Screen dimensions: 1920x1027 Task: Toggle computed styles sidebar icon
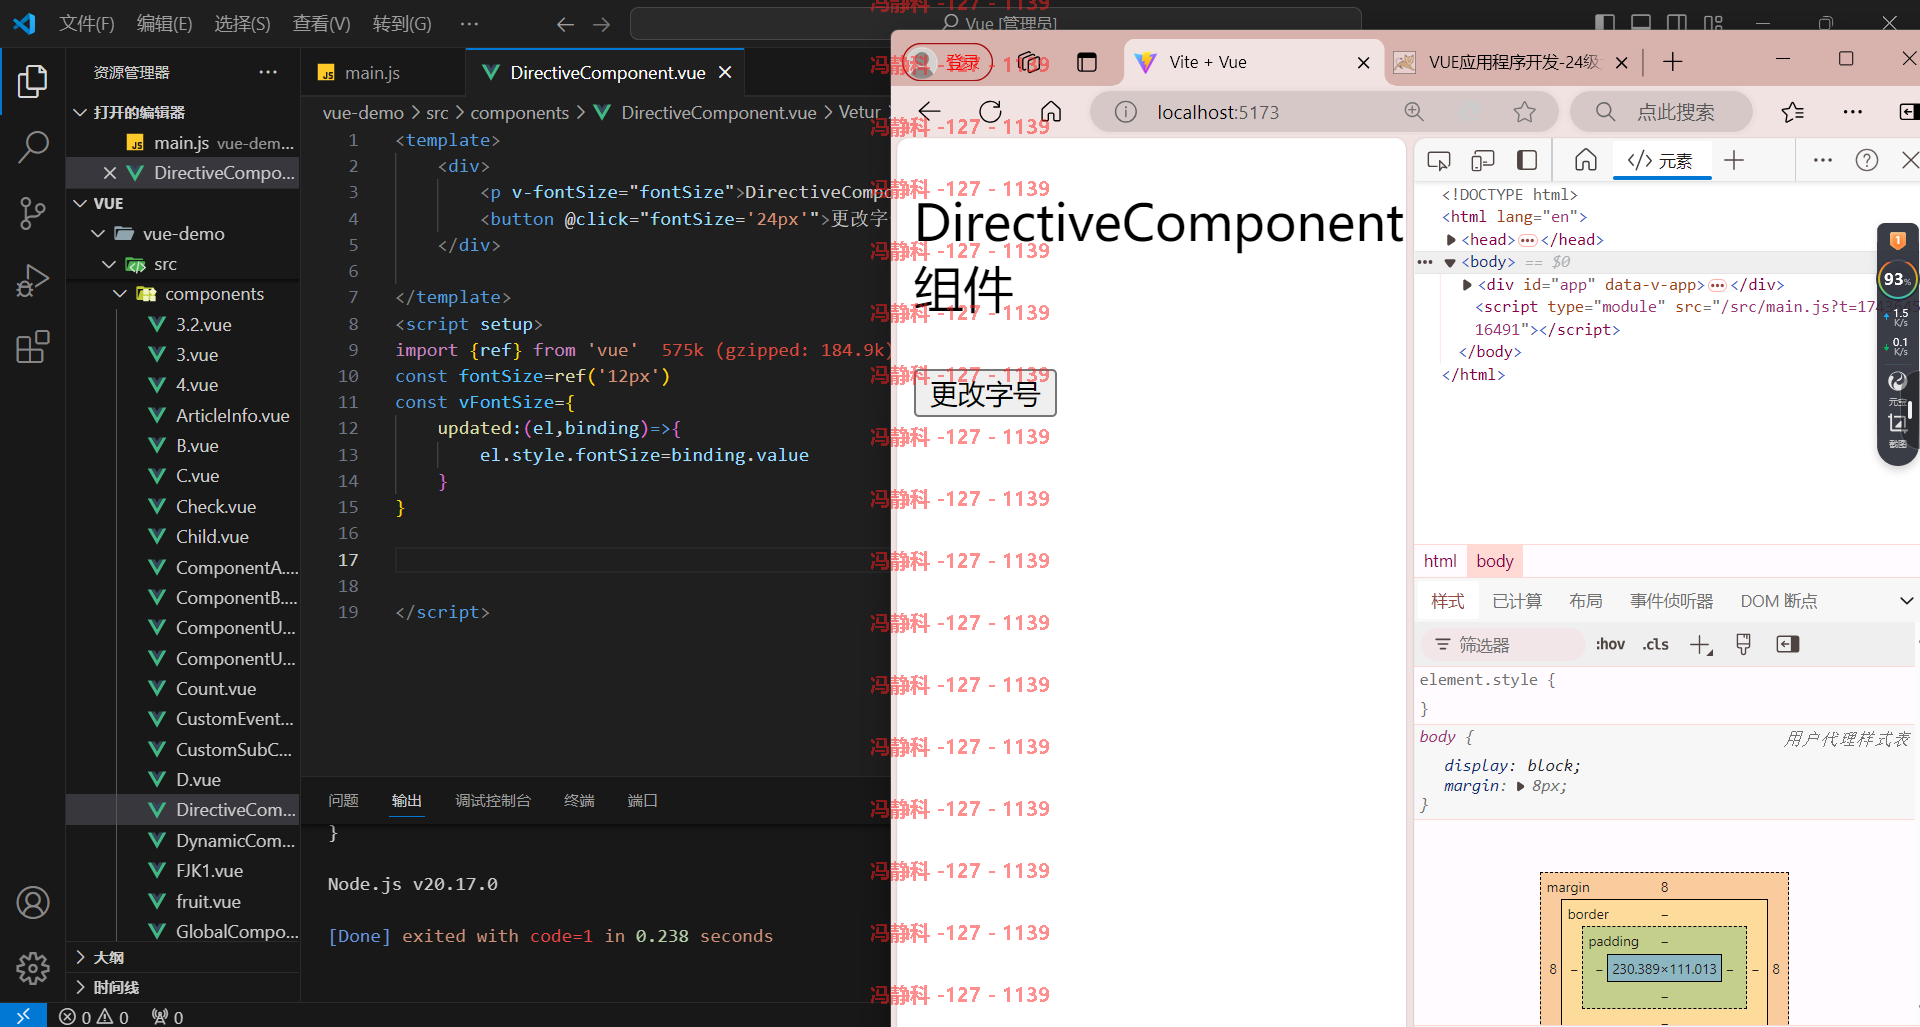1788,645
